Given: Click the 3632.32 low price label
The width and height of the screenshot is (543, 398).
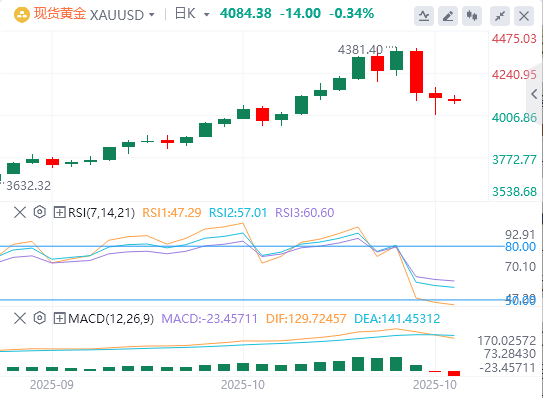Looking at the screenshot, I should click(x=28, y=186).
